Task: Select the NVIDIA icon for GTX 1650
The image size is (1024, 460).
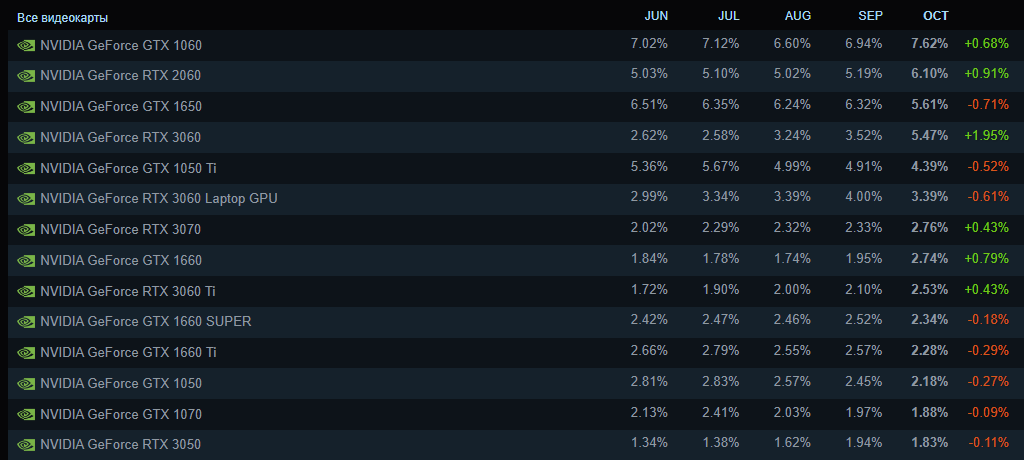Action: coord(27,107)
